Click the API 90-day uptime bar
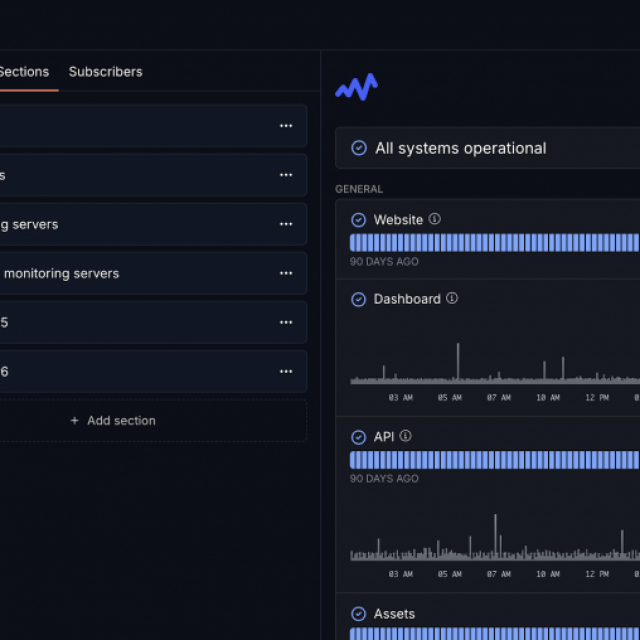Viewport: 640px width, 640px height. click(494, 460)
